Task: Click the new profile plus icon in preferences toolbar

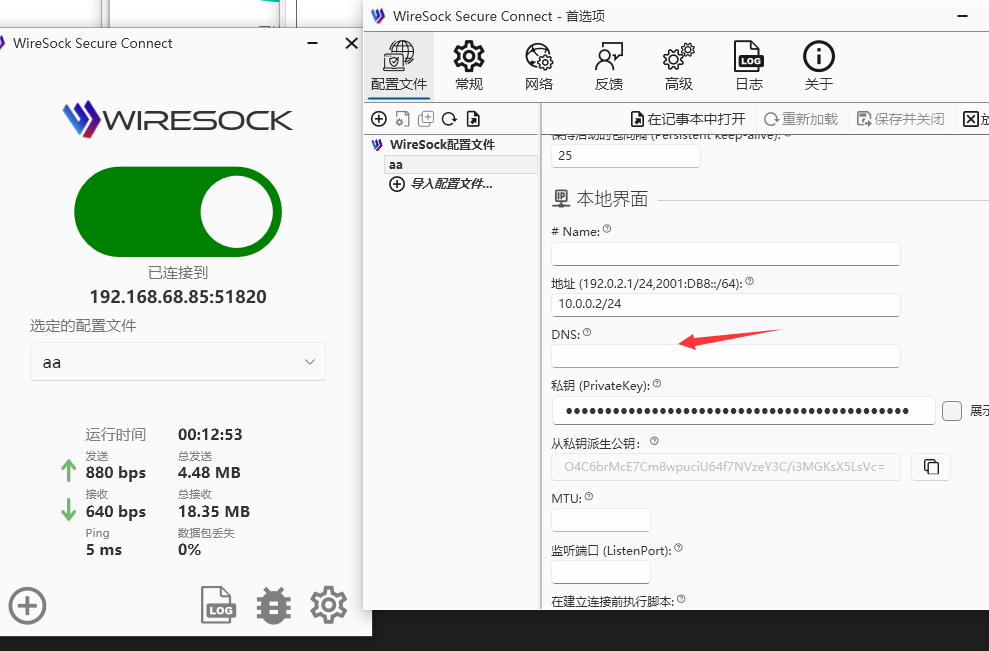Action: pos(378,119)
